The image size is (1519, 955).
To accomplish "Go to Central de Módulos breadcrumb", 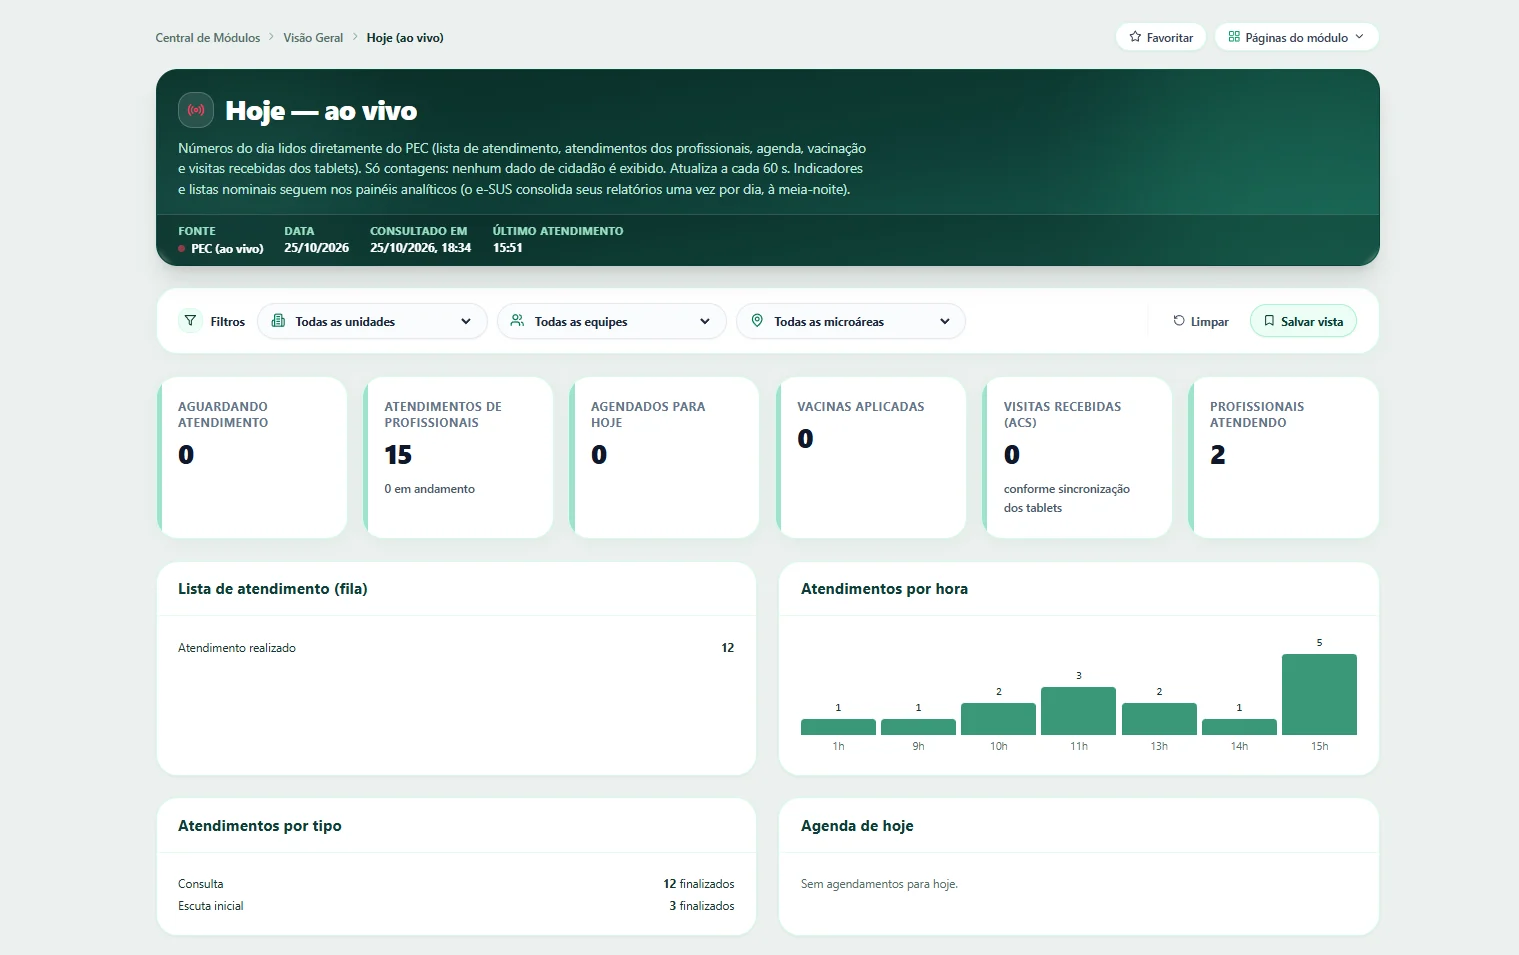I will [x=208, y=38].
